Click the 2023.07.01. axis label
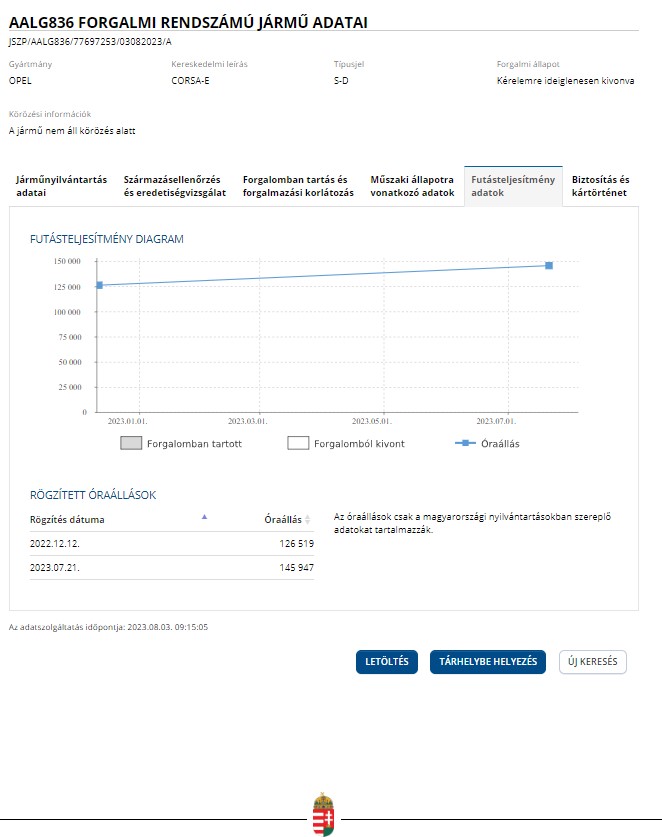Viewport: 662px width, 837px height. (x=496, y=421)
